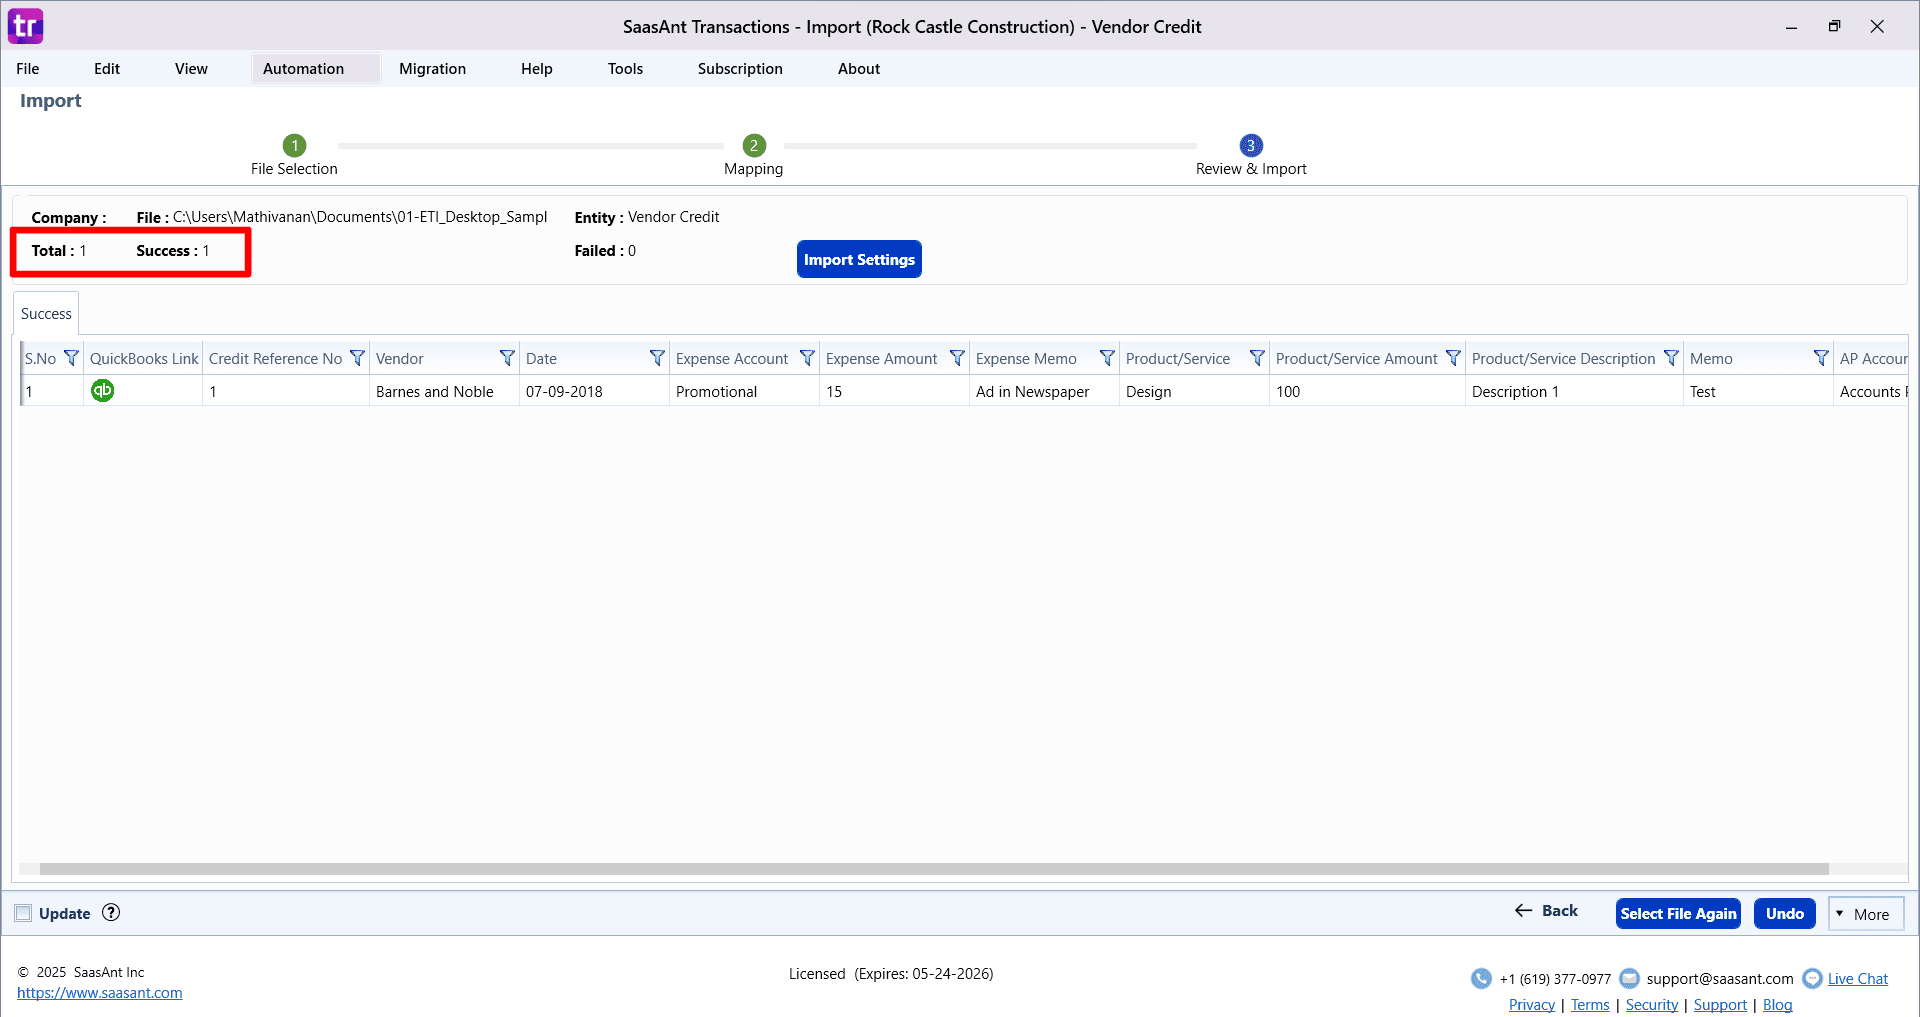Select the Promotional expense account cell
Screen dimensions: 1920x1017
coord(744,391)
